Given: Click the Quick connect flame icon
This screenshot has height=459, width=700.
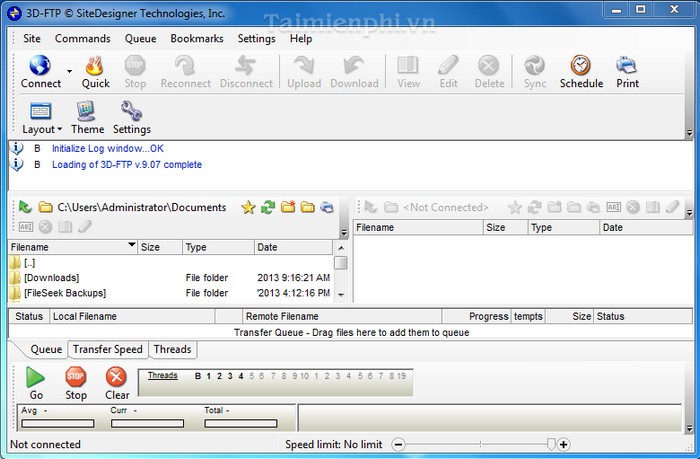Looking at the screenshot, I should pyautogui.click(x=95, y=67).
